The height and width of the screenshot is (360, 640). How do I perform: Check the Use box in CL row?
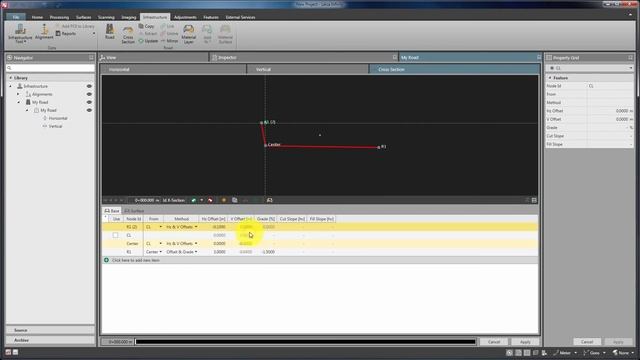[116, 235]
